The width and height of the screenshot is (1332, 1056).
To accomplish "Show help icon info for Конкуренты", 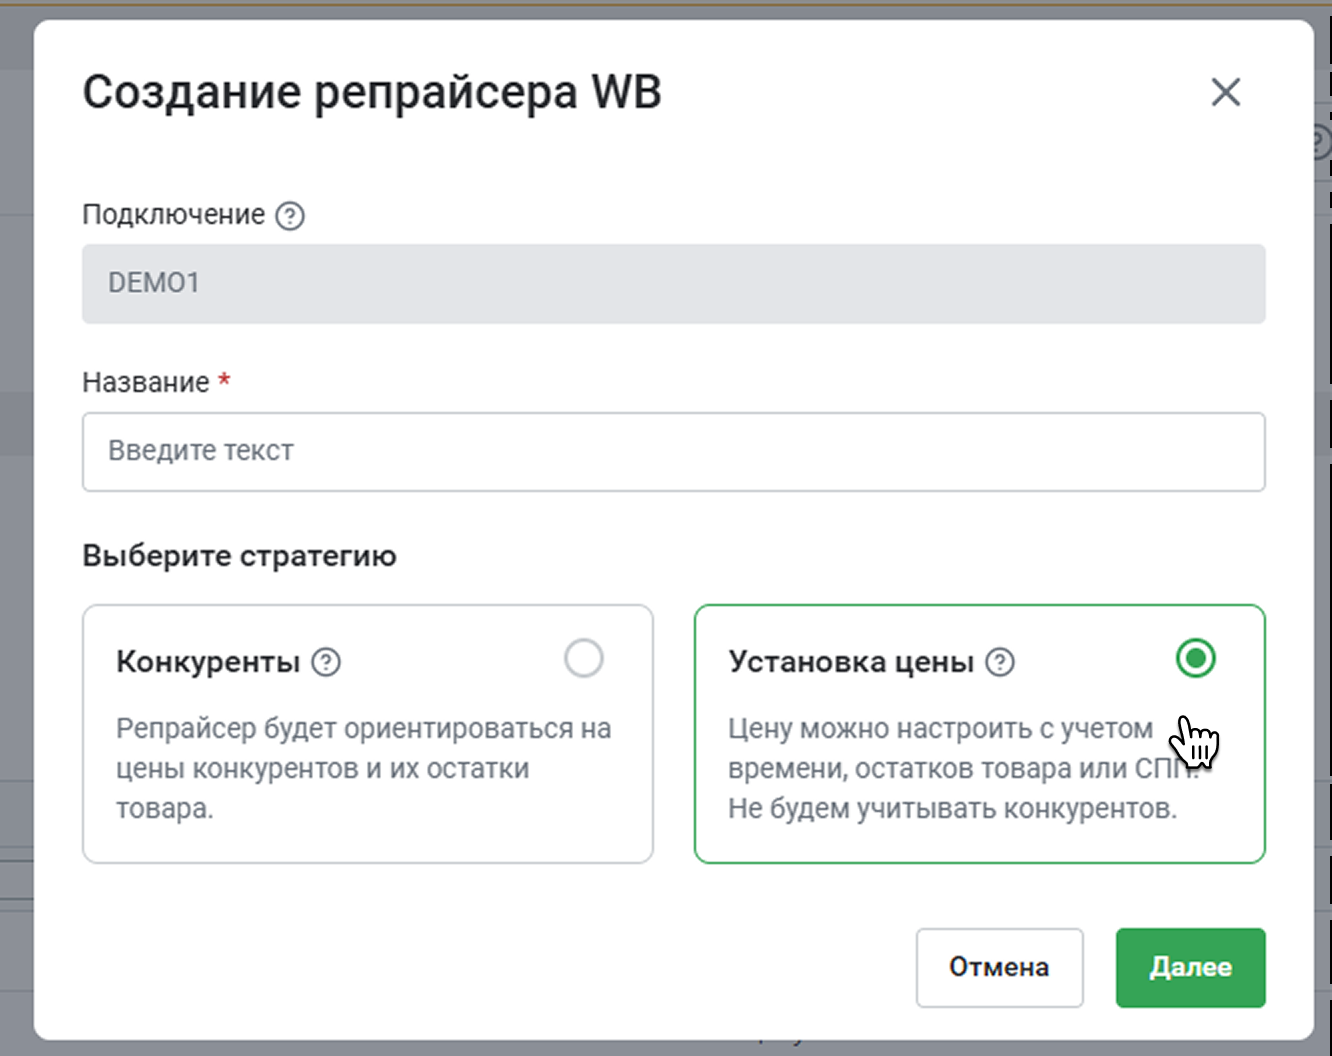I will pos(326,662).
